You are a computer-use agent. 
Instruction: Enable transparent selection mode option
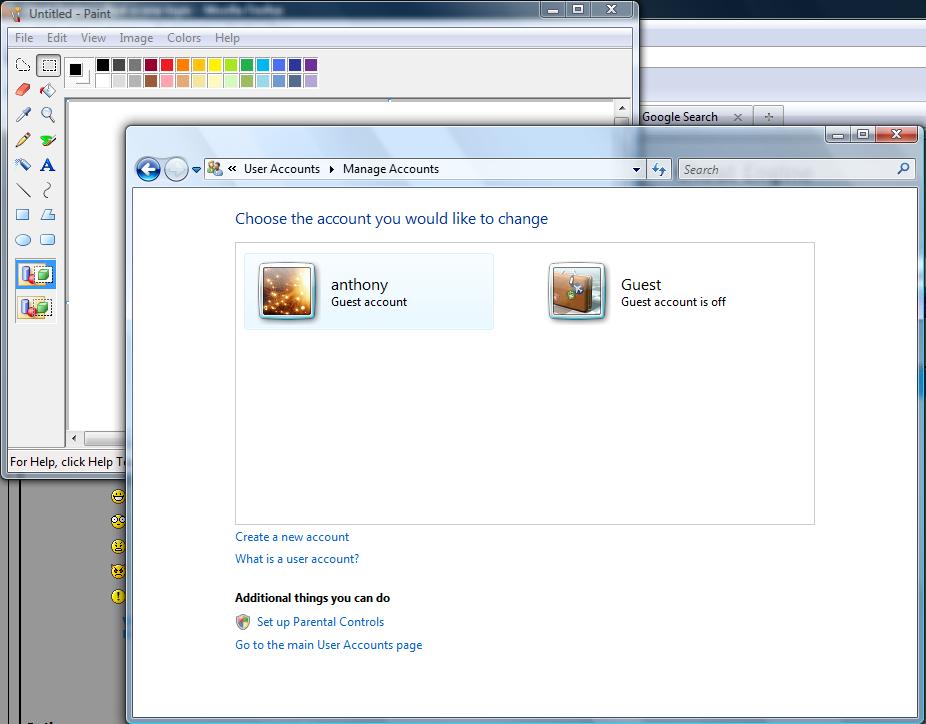(35, 307)
